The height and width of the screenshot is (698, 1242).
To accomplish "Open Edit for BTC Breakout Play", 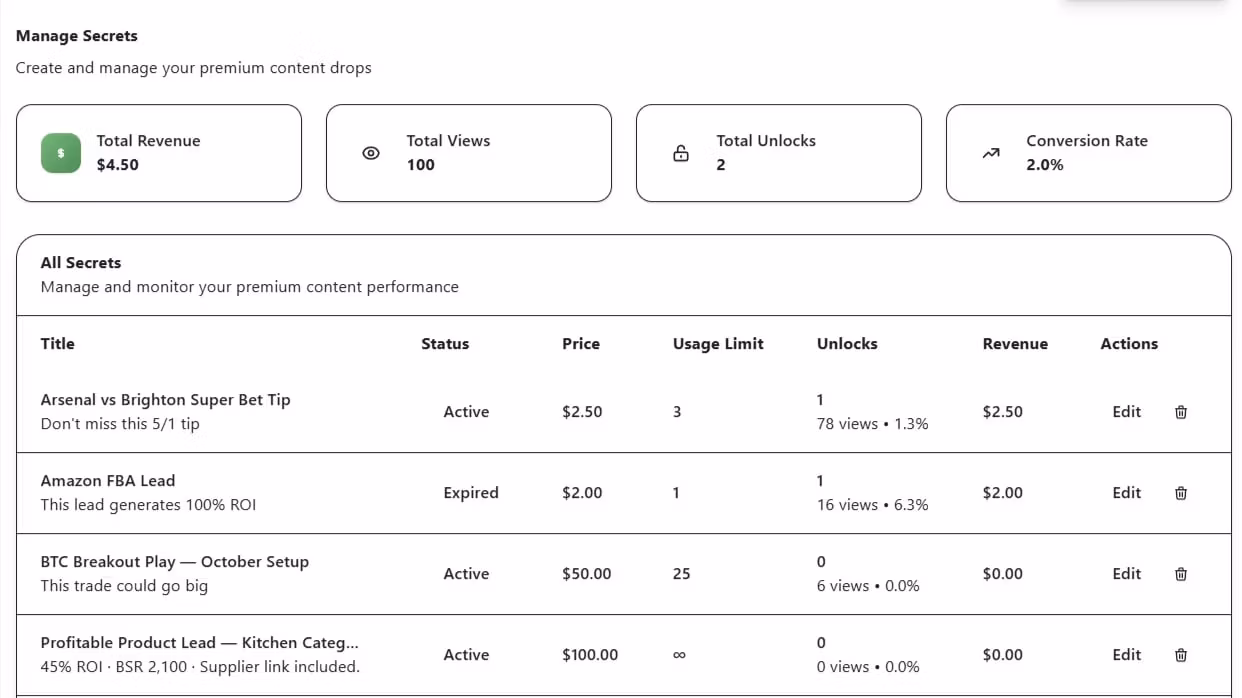I will click(x=1126, y=574).
